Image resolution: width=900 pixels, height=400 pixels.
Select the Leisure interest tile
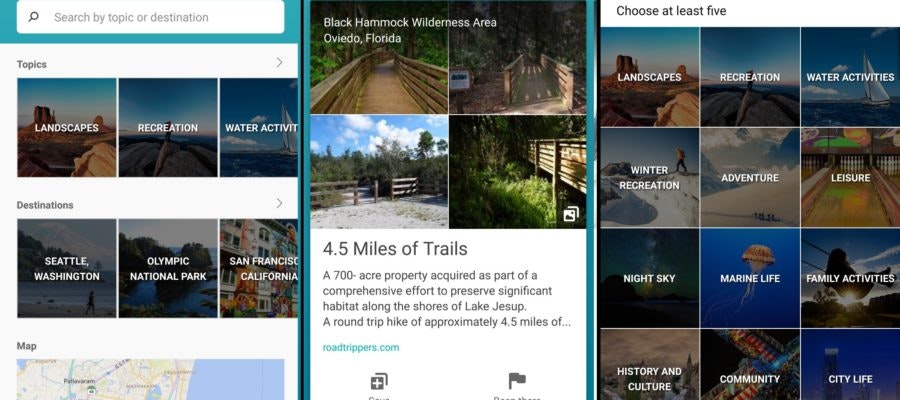click(x=851, y=177)
